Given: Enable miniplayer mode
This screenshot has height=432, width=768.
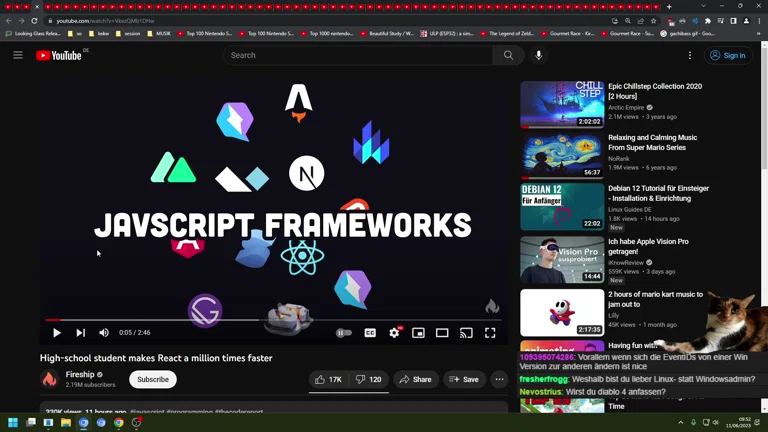Looking at the screenshot, I should 418,333.
